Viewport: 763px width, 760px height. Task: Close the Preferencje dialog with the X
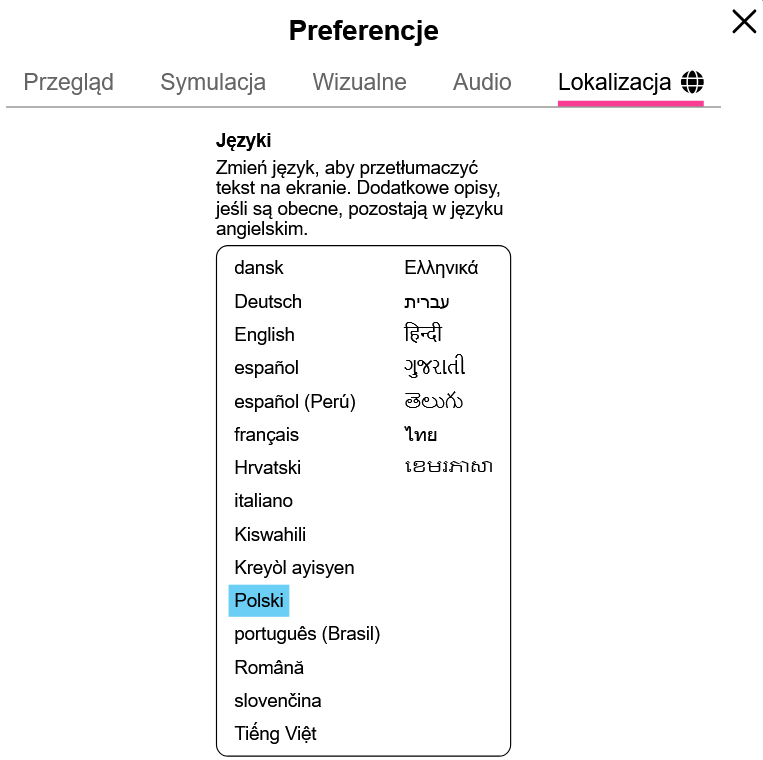tap(743, 22)
